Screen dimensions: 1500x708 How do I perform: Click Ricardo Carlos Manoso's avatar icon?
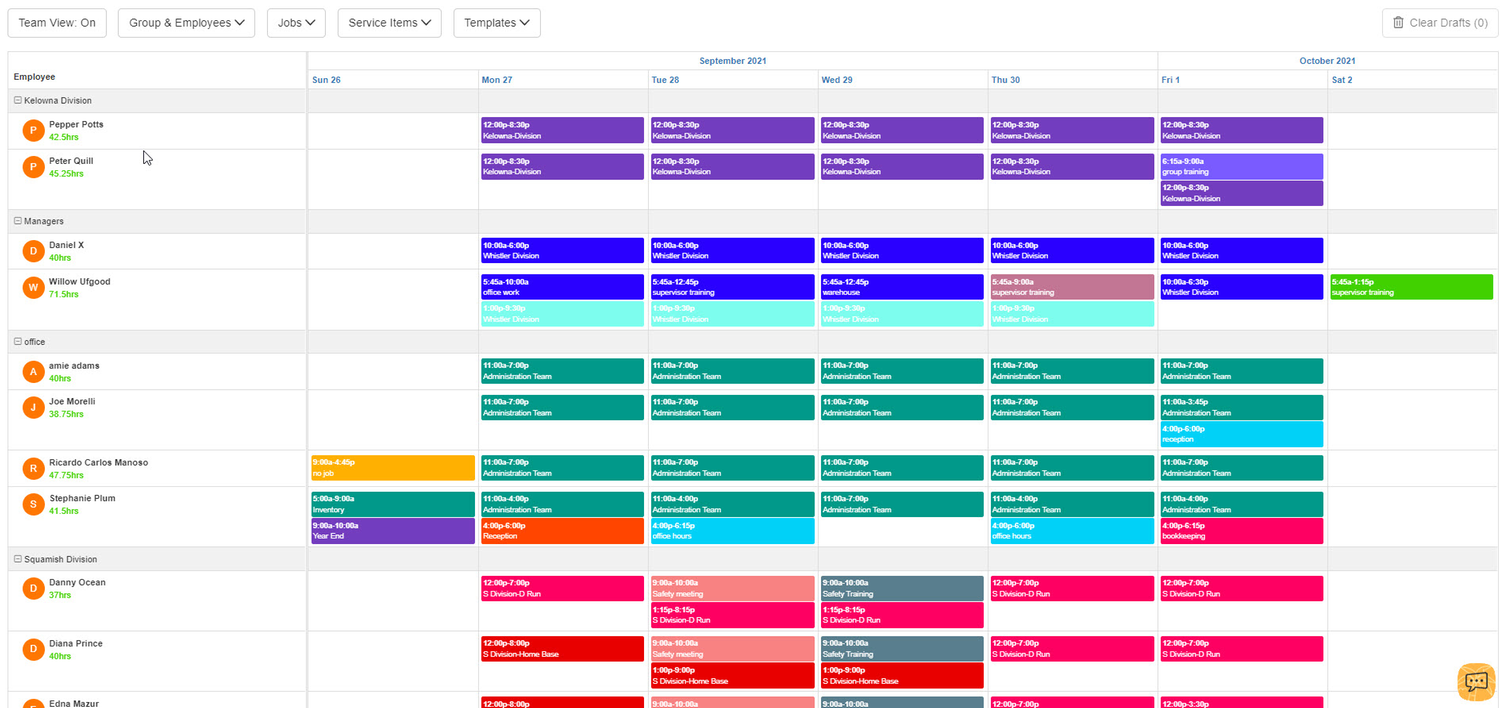coord(34,469)
